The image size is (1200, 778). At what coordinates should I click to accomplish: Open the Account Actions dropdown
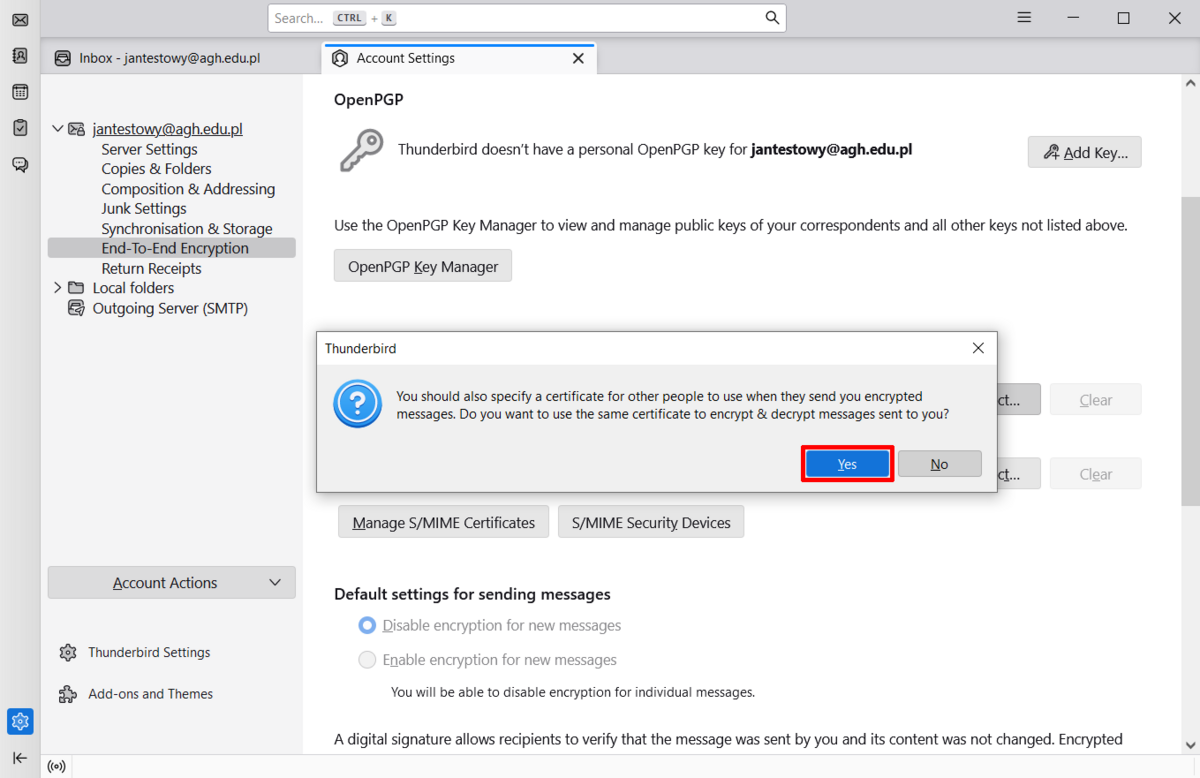pos(171,583)
